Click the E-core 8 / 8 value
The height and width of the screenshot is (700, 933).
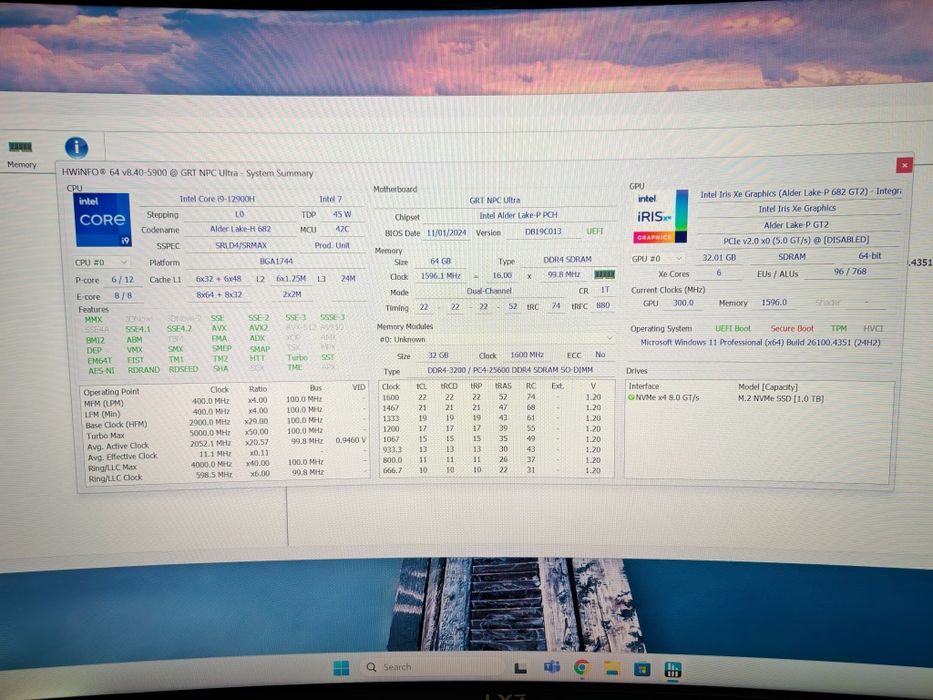[123, 295]
